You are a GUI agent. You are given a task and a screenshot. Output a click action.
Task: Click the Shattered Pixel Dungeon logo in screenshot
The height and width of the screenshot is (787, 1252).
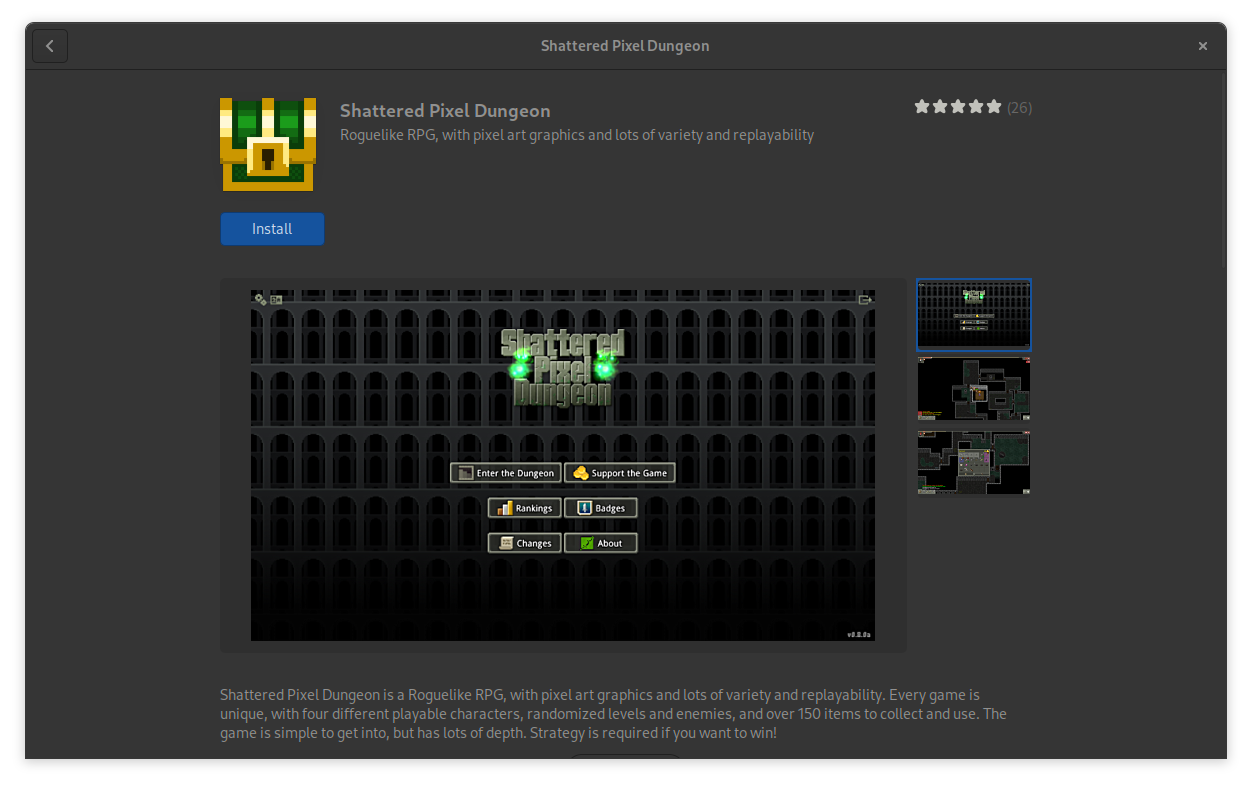click(563, 367)
